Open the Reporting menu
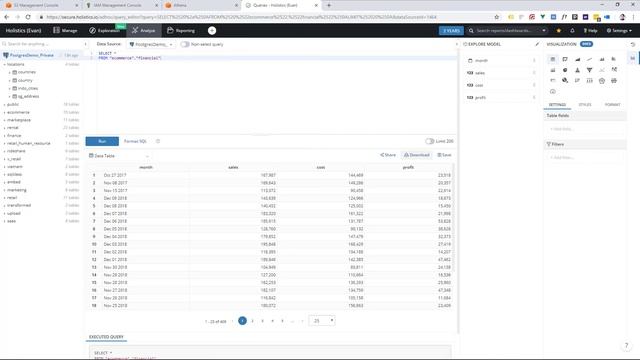The image size is (640, 360). coord(181,31)
